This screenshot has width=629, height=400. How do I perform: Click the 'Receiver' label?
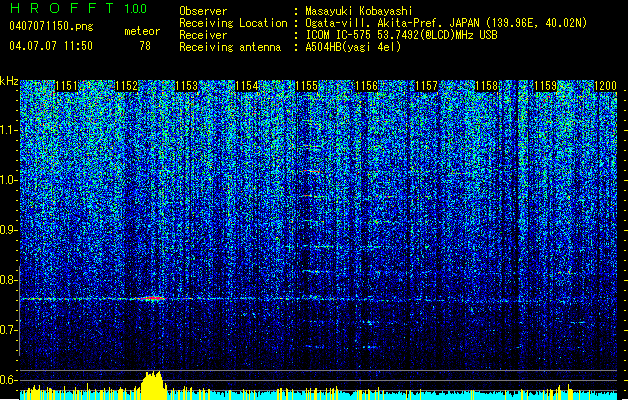(203, 35)
